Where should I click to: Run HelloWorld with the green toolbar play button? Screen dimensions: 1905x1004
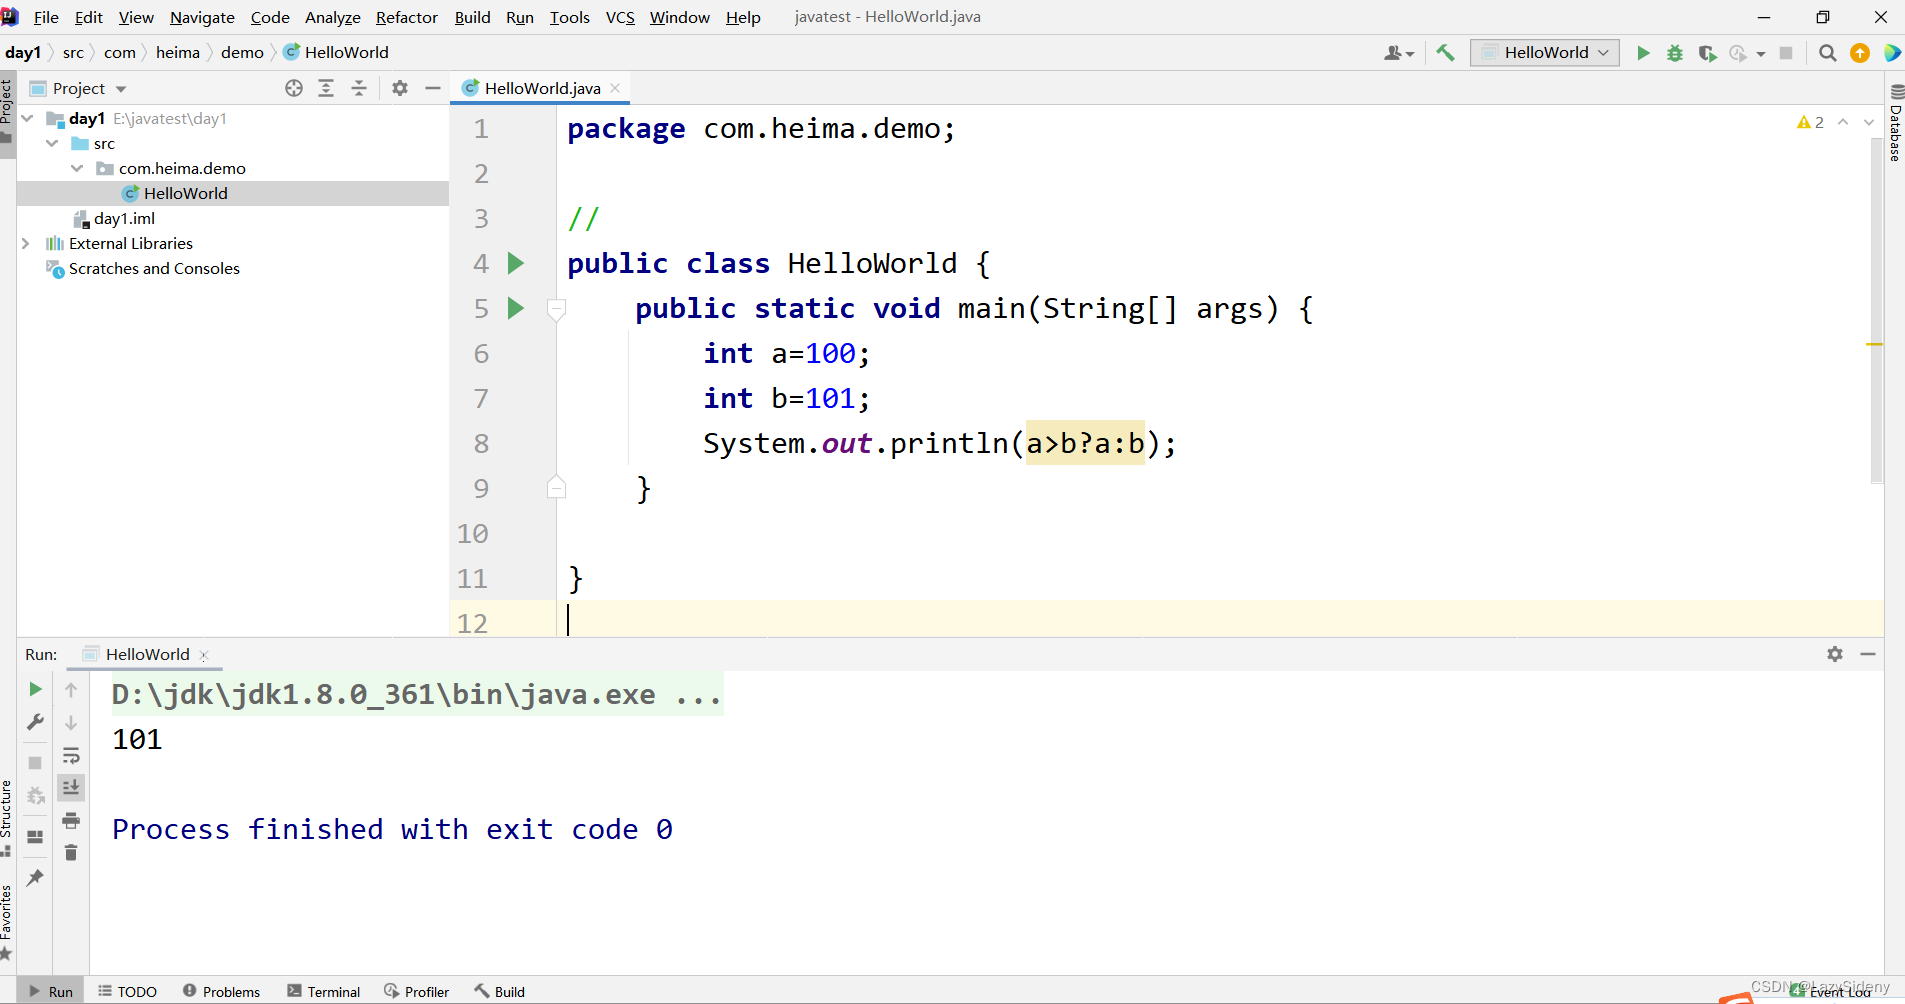[x=1643, y=53]
